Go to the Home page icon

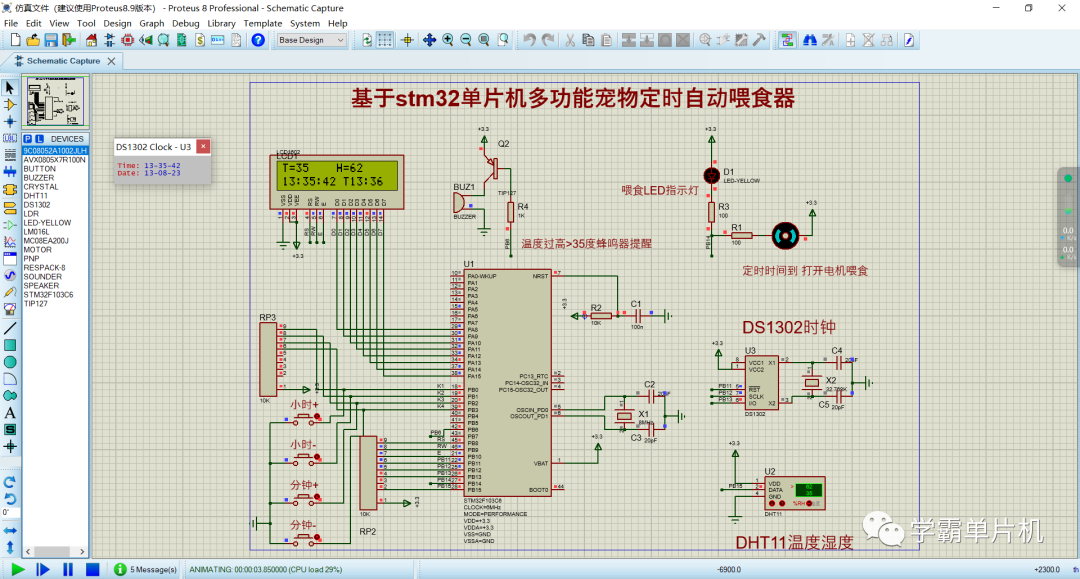pos(91,40)
